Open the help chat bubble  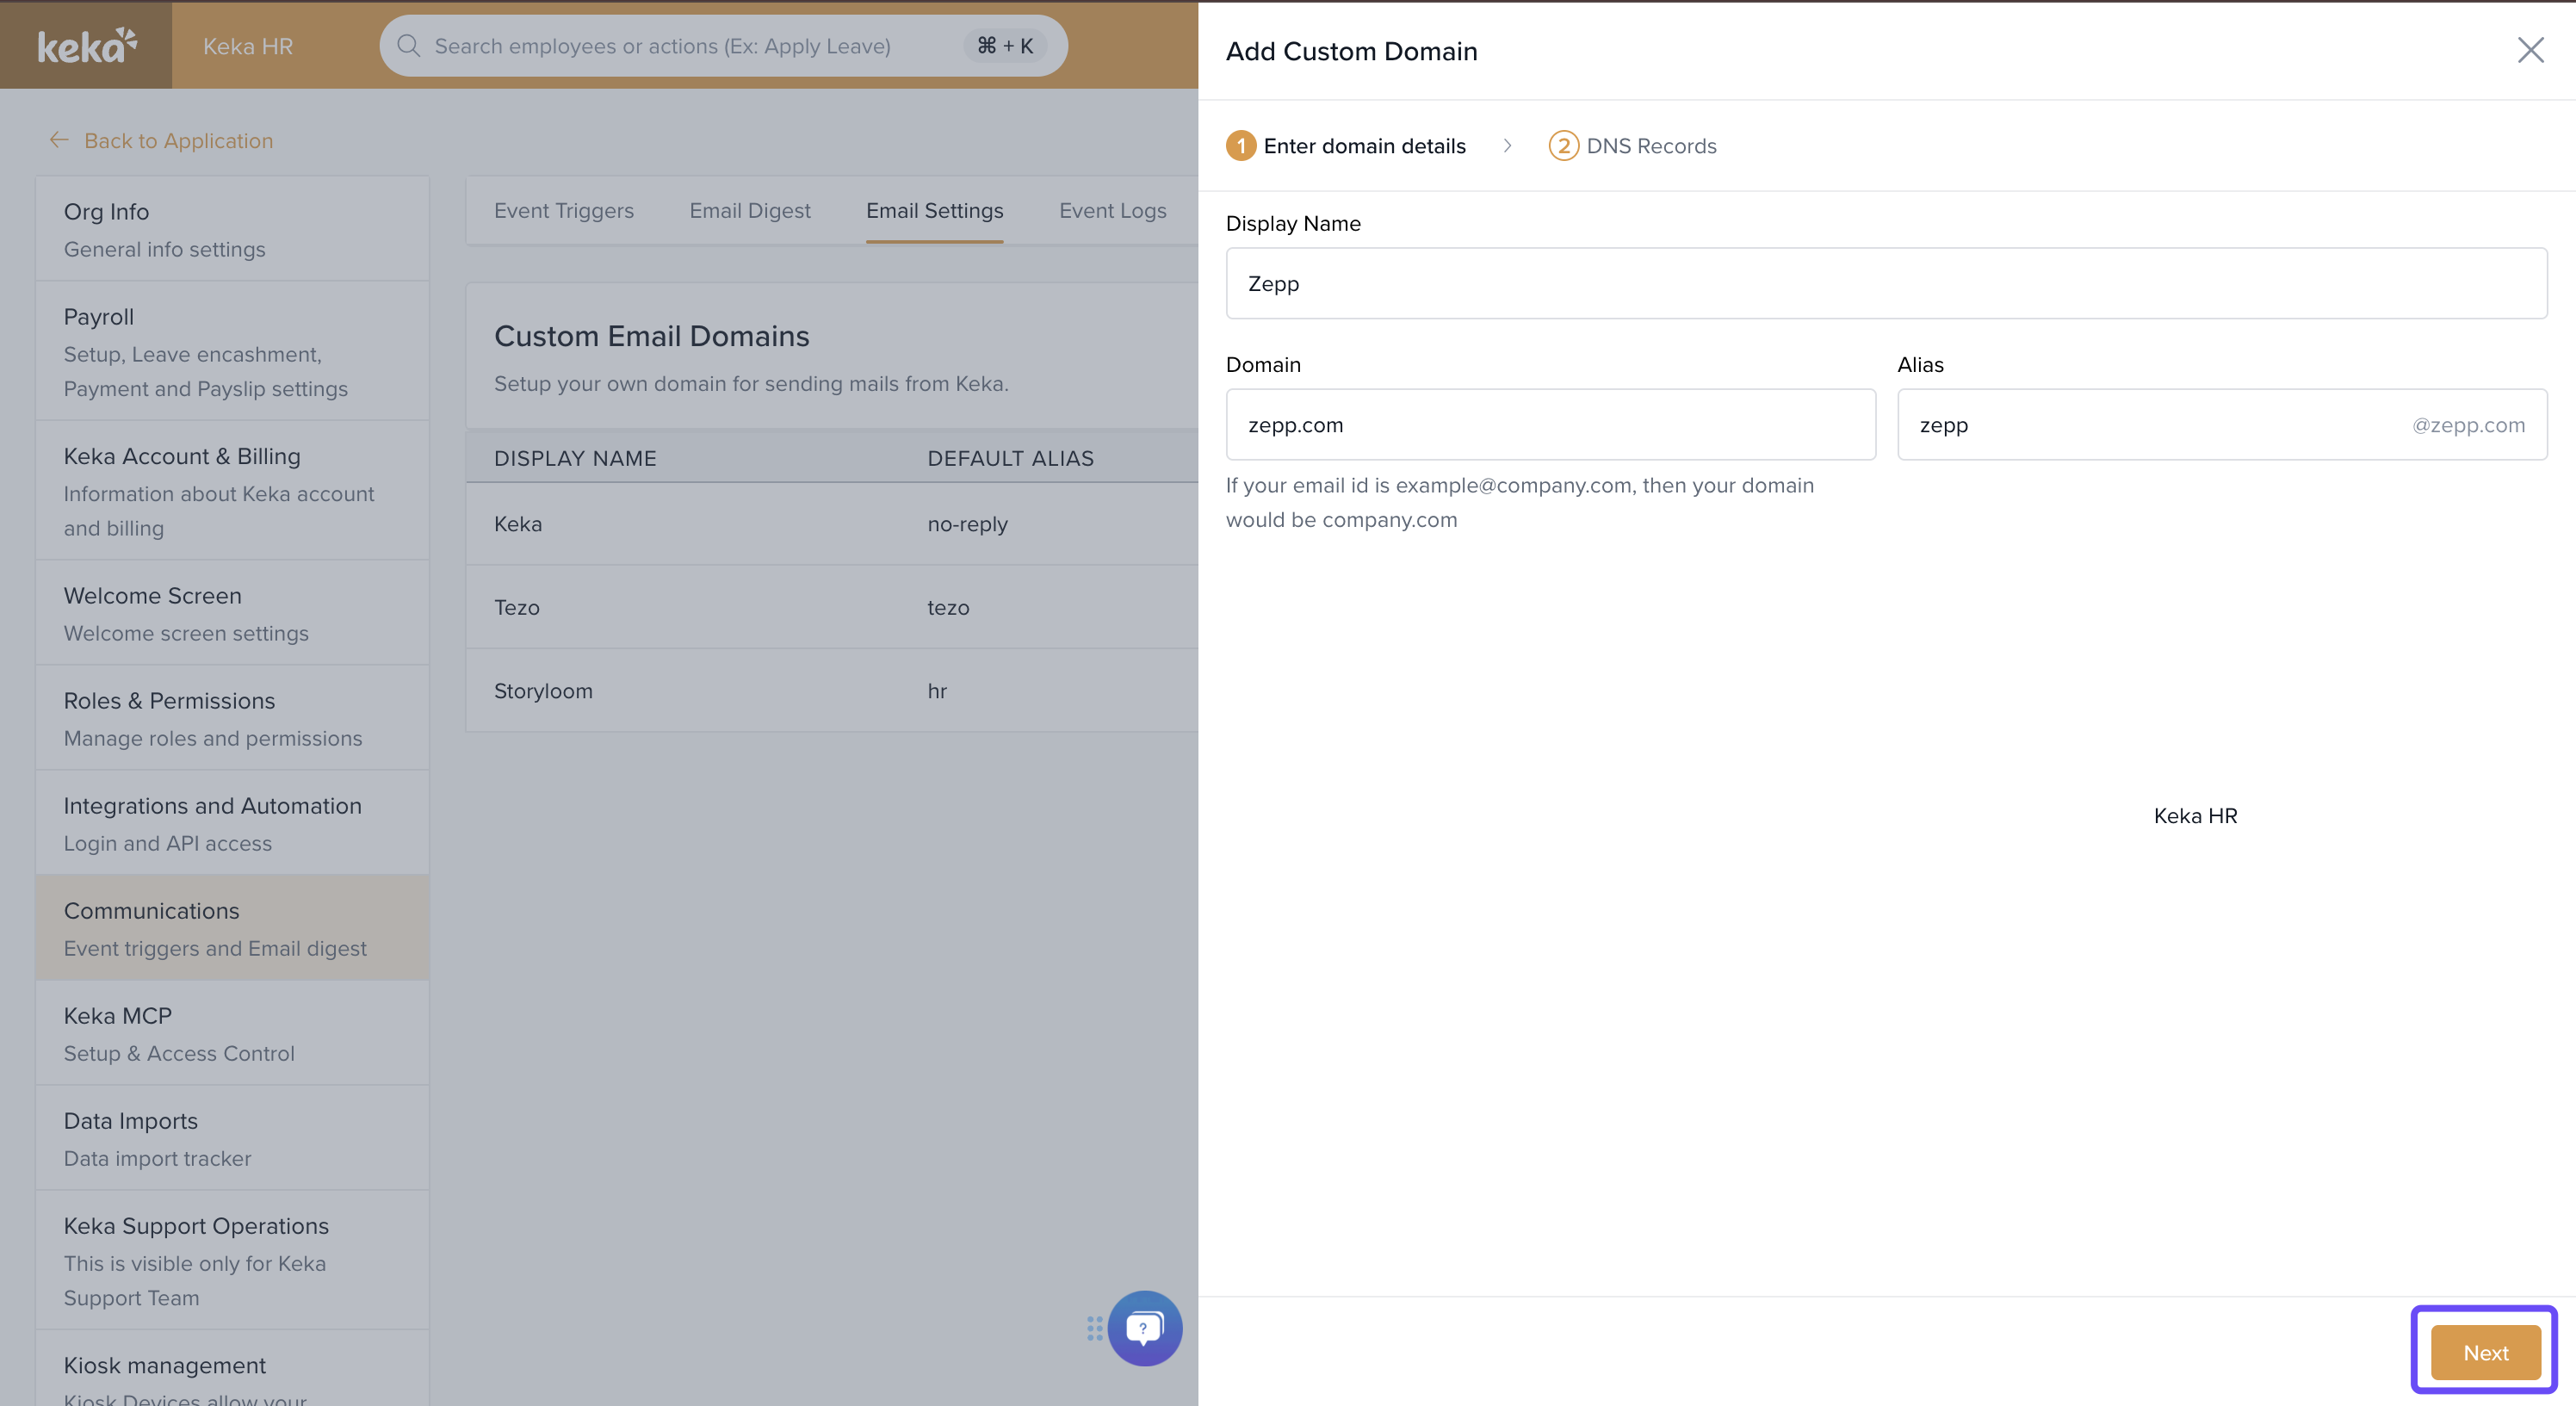pos(1145,1328)
